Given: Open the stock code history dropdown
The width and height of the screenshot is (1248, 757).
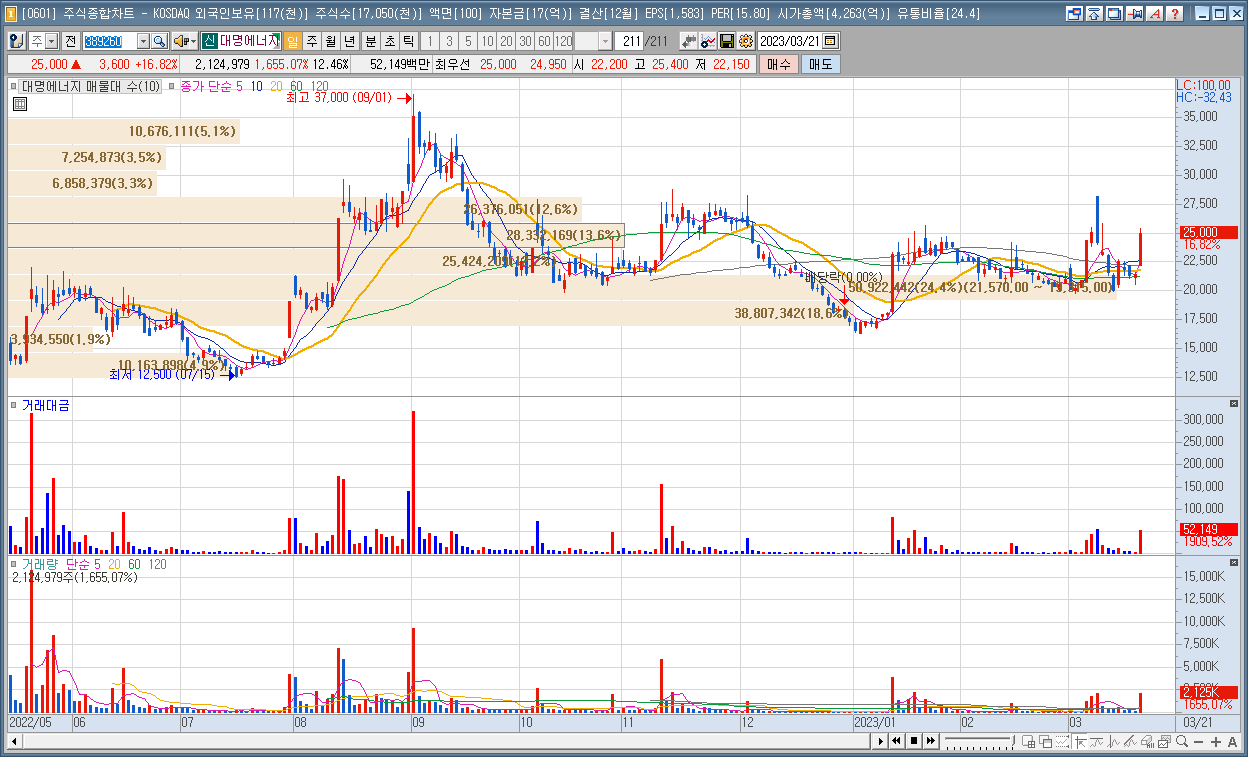Looking at the screenshot, I should coord(143,41).
